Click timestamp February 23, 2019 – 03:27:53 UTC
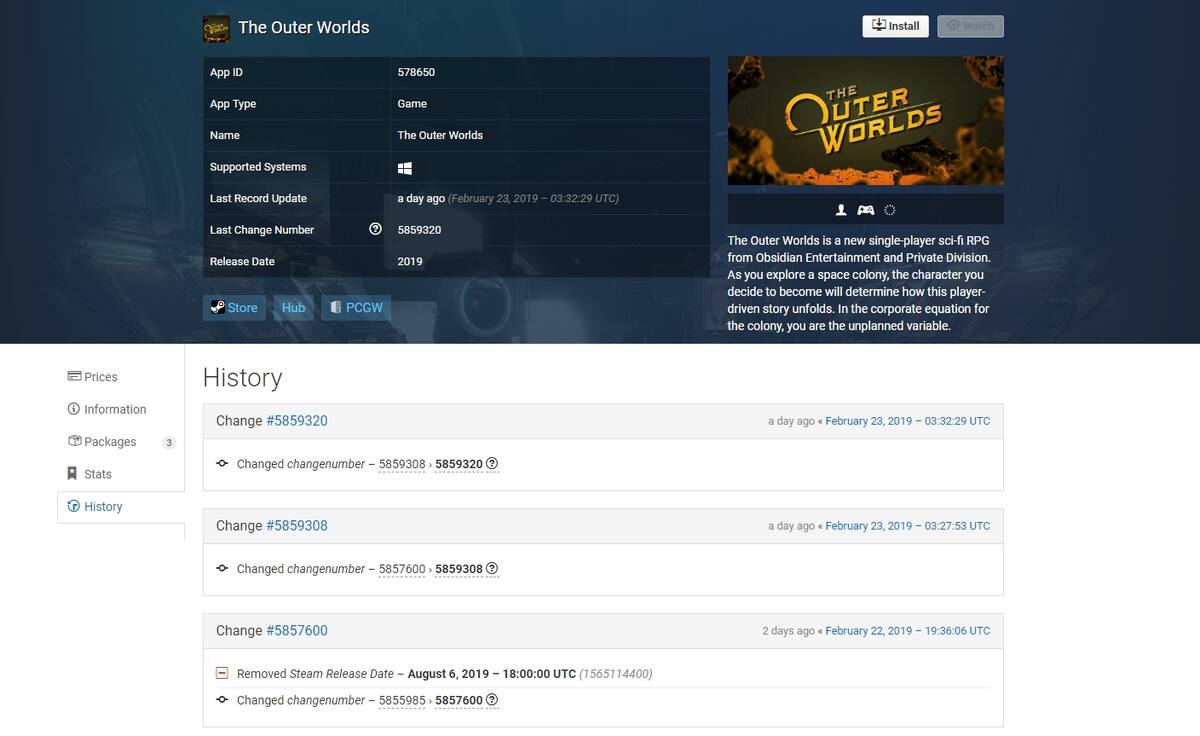The image size is (1200, 736). coord(907,526)
